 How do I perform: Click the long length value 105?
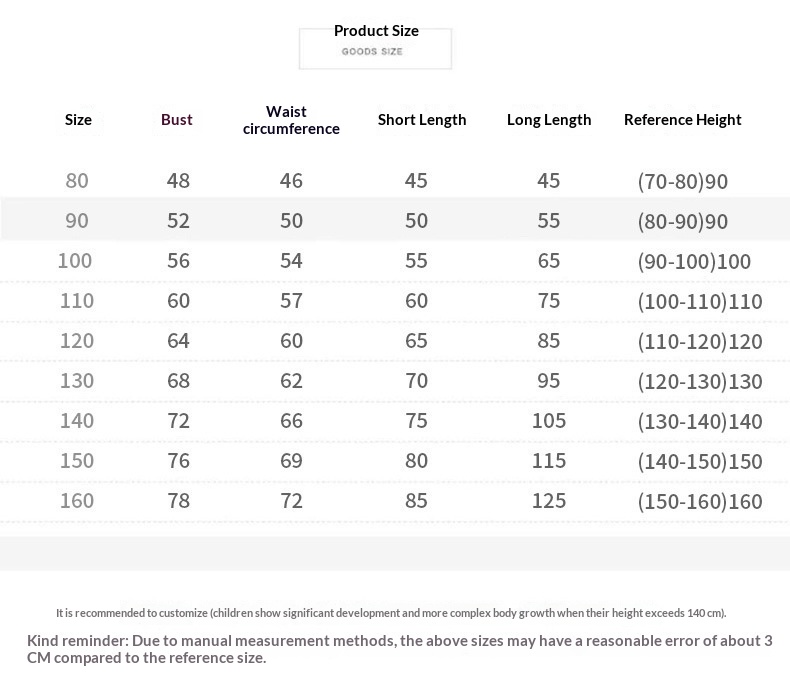549,421
